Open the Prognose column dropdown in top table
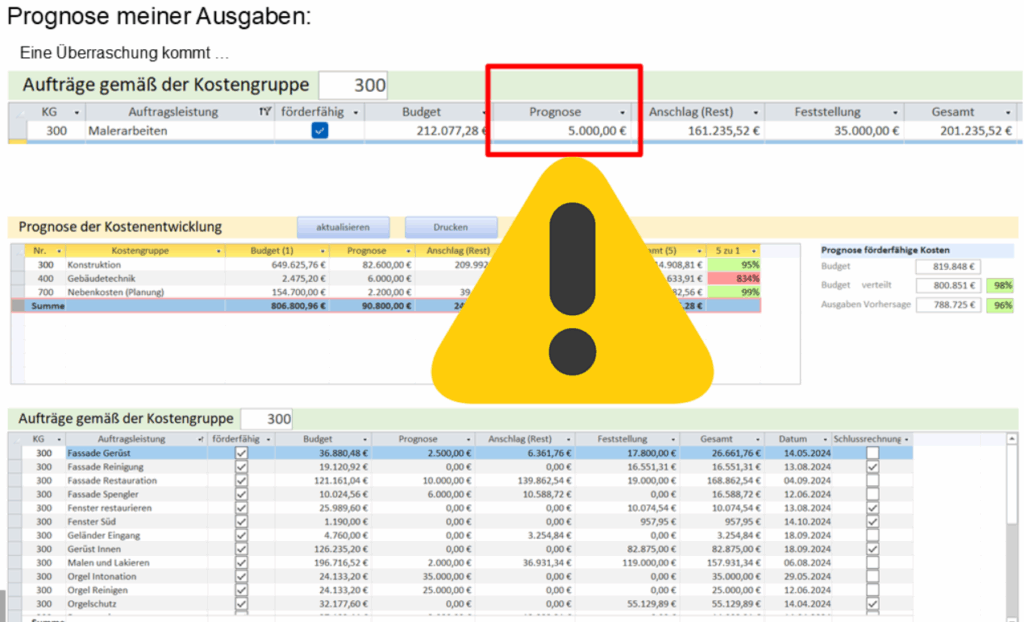This screenshot has height=622, width=1024. 623,112
